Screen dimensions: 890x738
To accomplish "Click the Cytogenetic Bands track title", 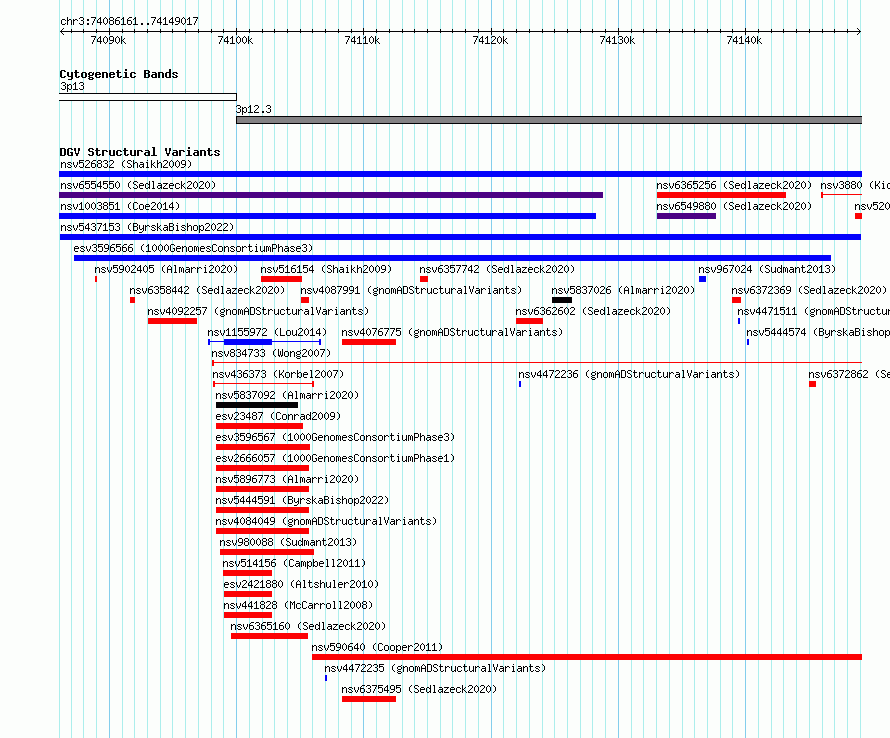I will click(x=119, y=74).
